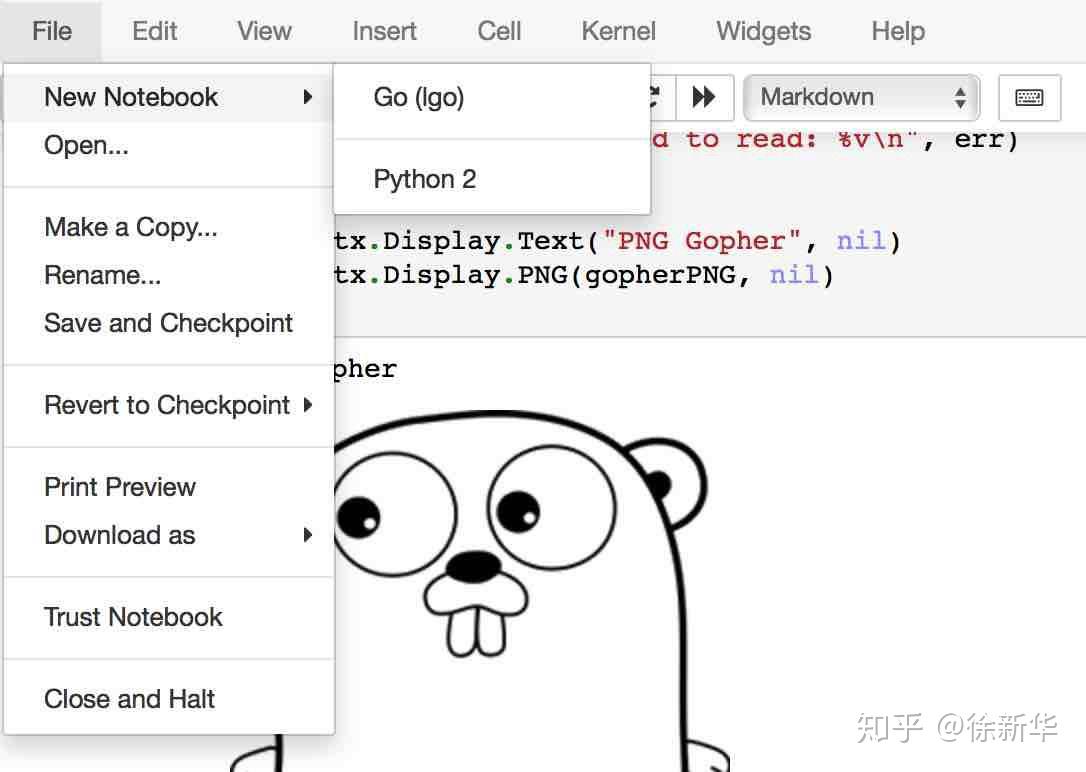Open the Kernel menu
1086x772 pixels.
[617, 31]
